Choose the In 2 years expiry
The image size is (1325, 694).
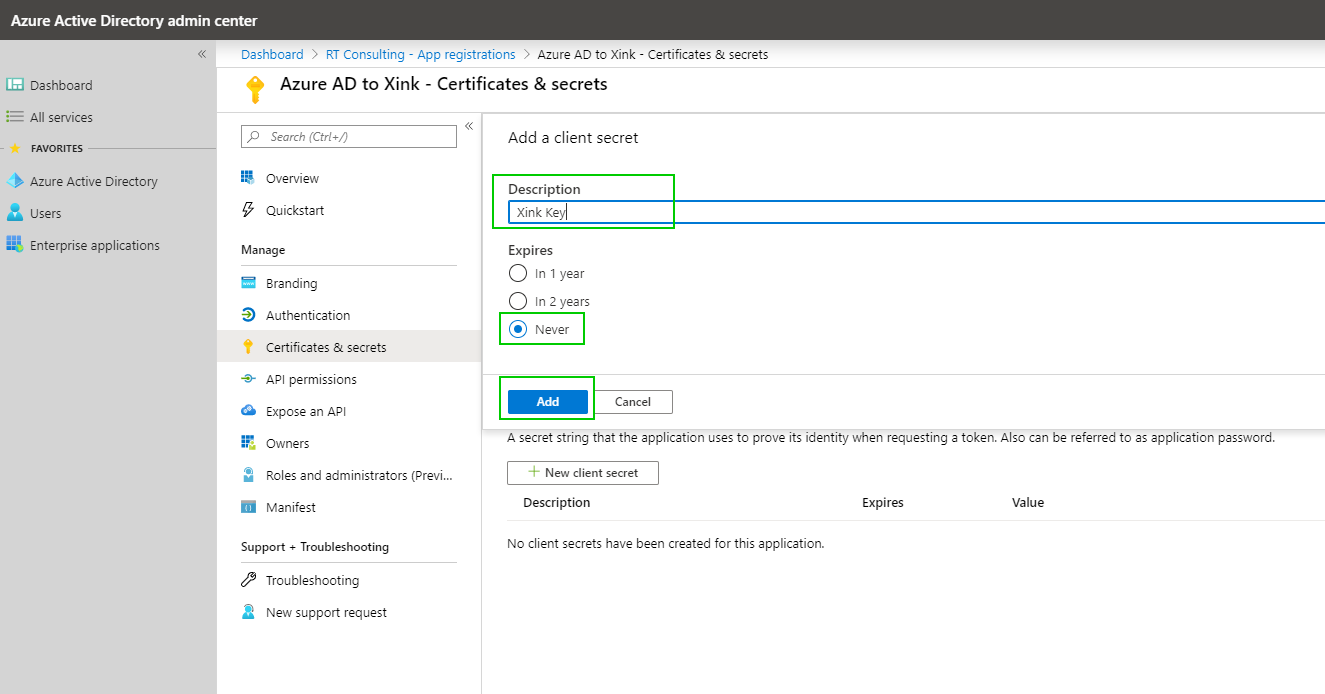coord(518,300)
